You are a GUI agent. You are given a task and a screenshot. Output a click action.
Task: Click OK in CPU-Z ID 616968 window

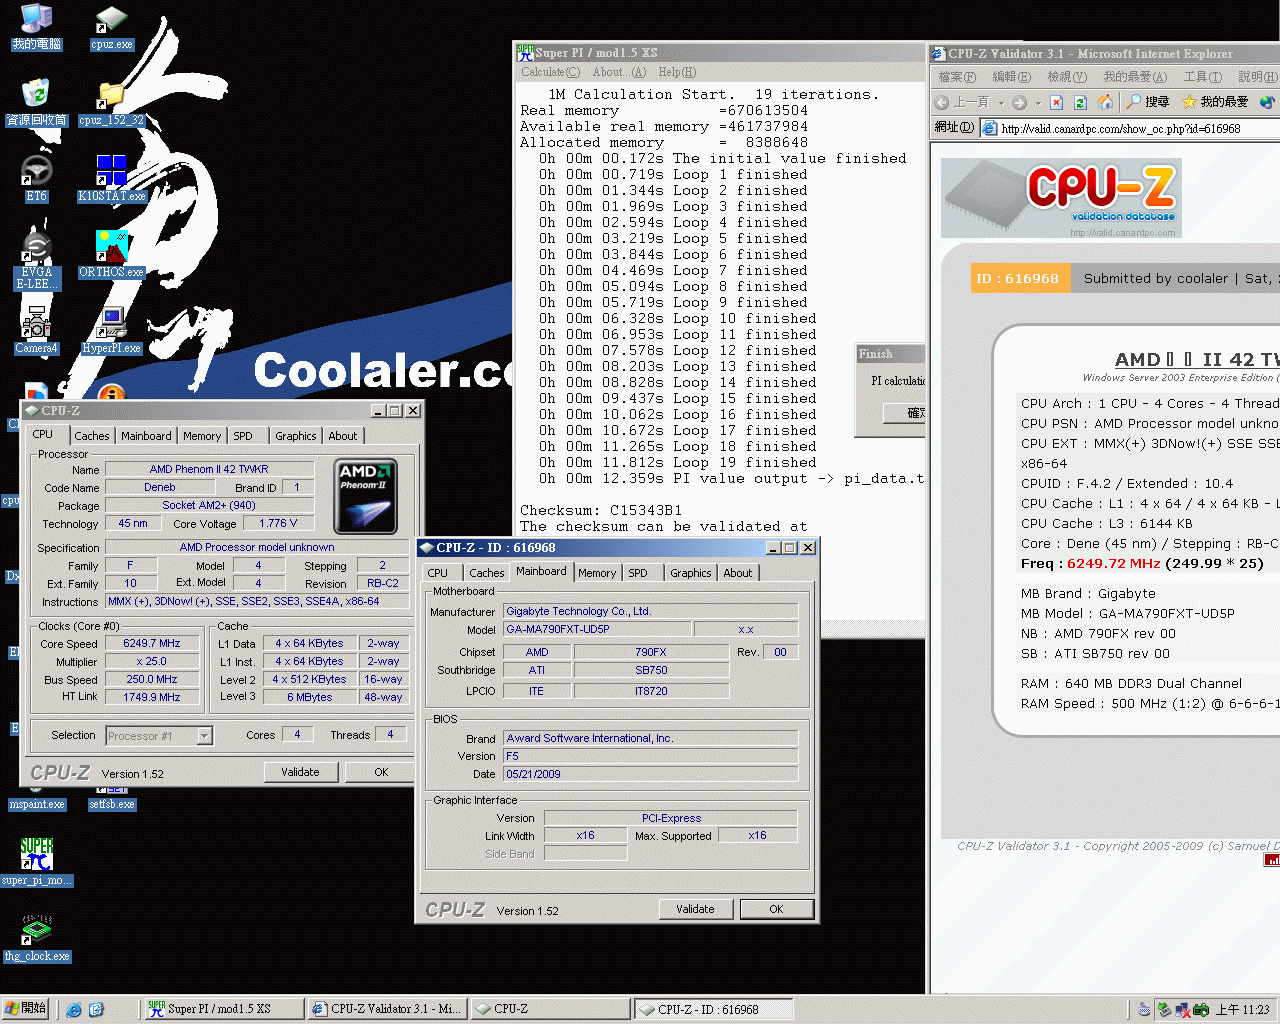tap(776, 909)
